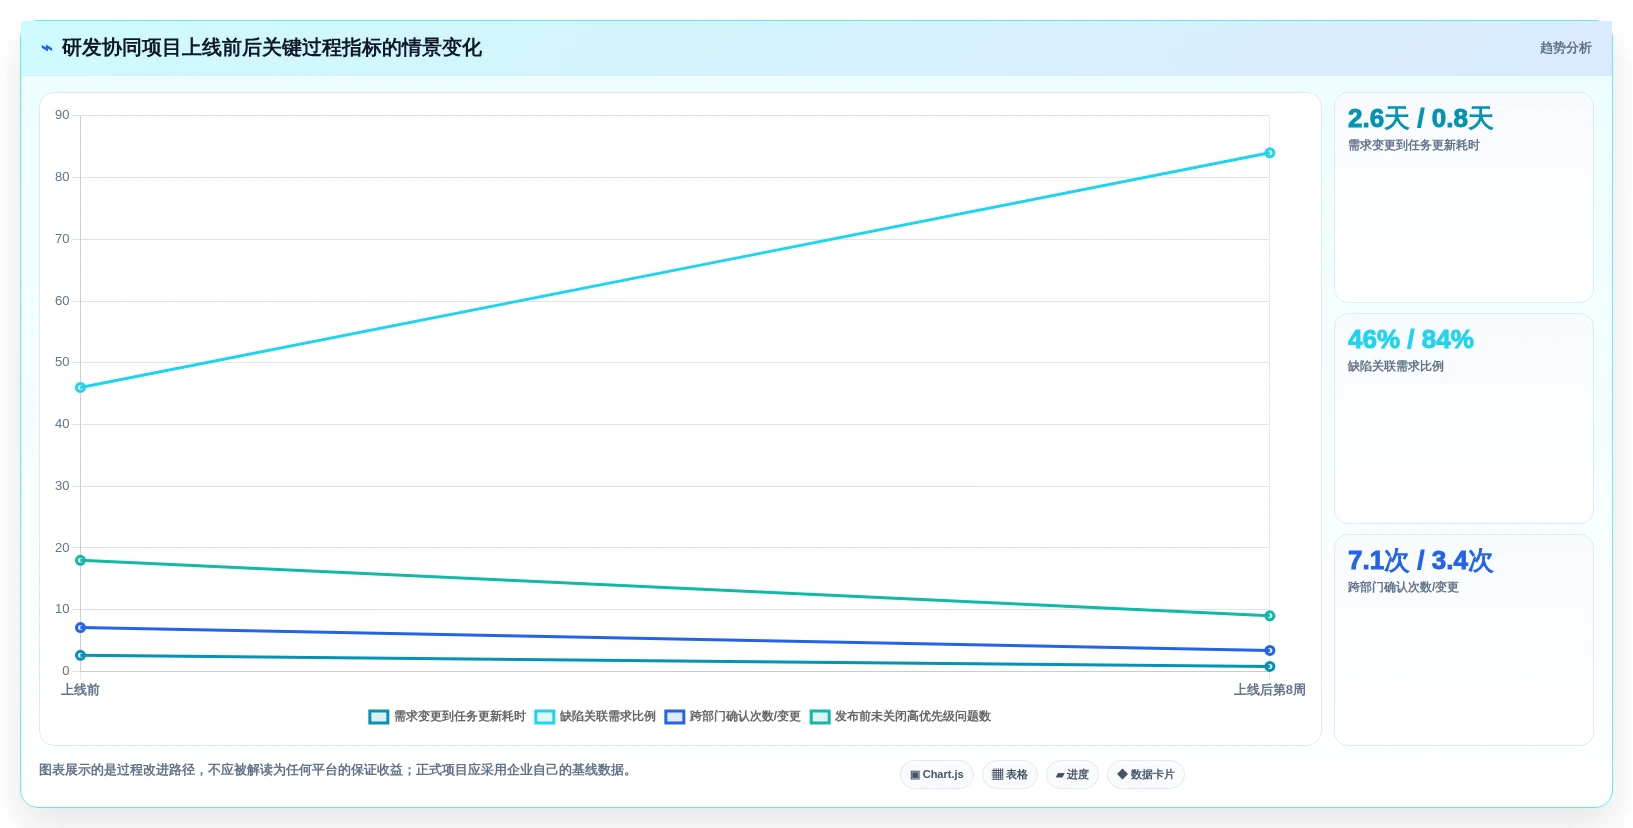Image resolution: width=1633 pixels, height=828 pixels.
Task: Click the 跨部门确认次数 point at 上线前
Action: (x=81, y=628)
